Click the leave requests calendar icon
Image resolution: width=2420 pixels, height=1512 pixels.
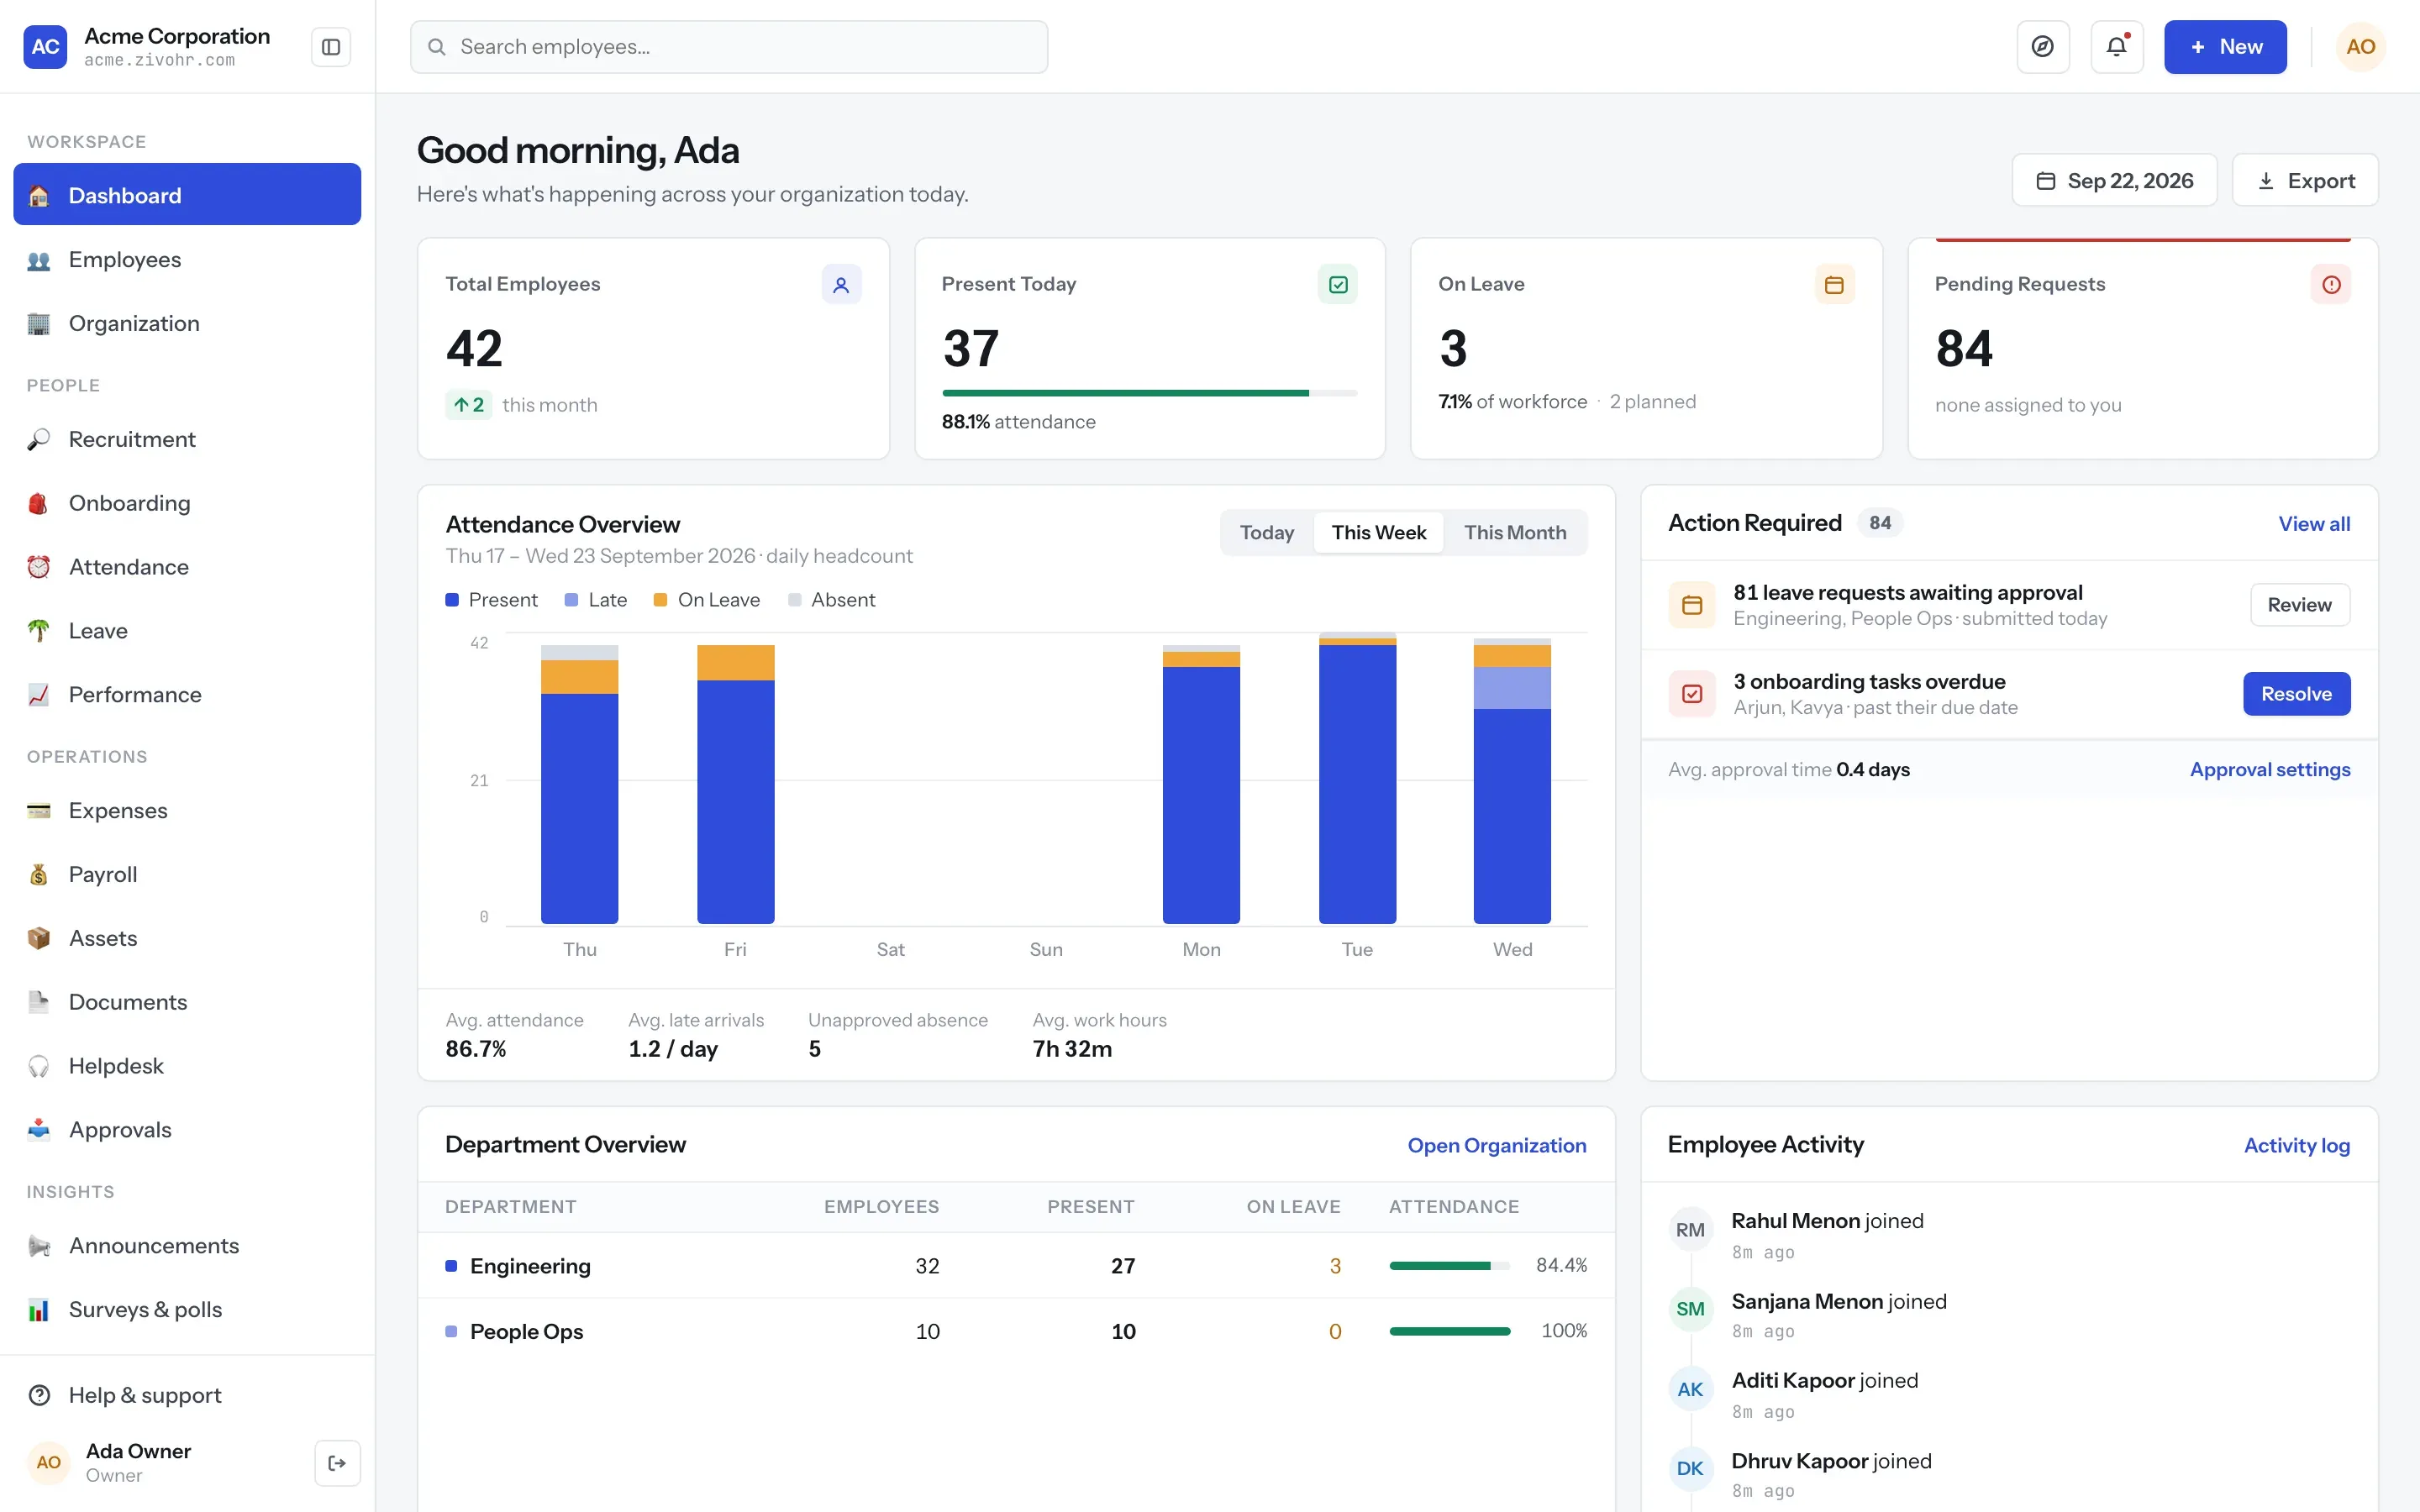[1692, 605]
